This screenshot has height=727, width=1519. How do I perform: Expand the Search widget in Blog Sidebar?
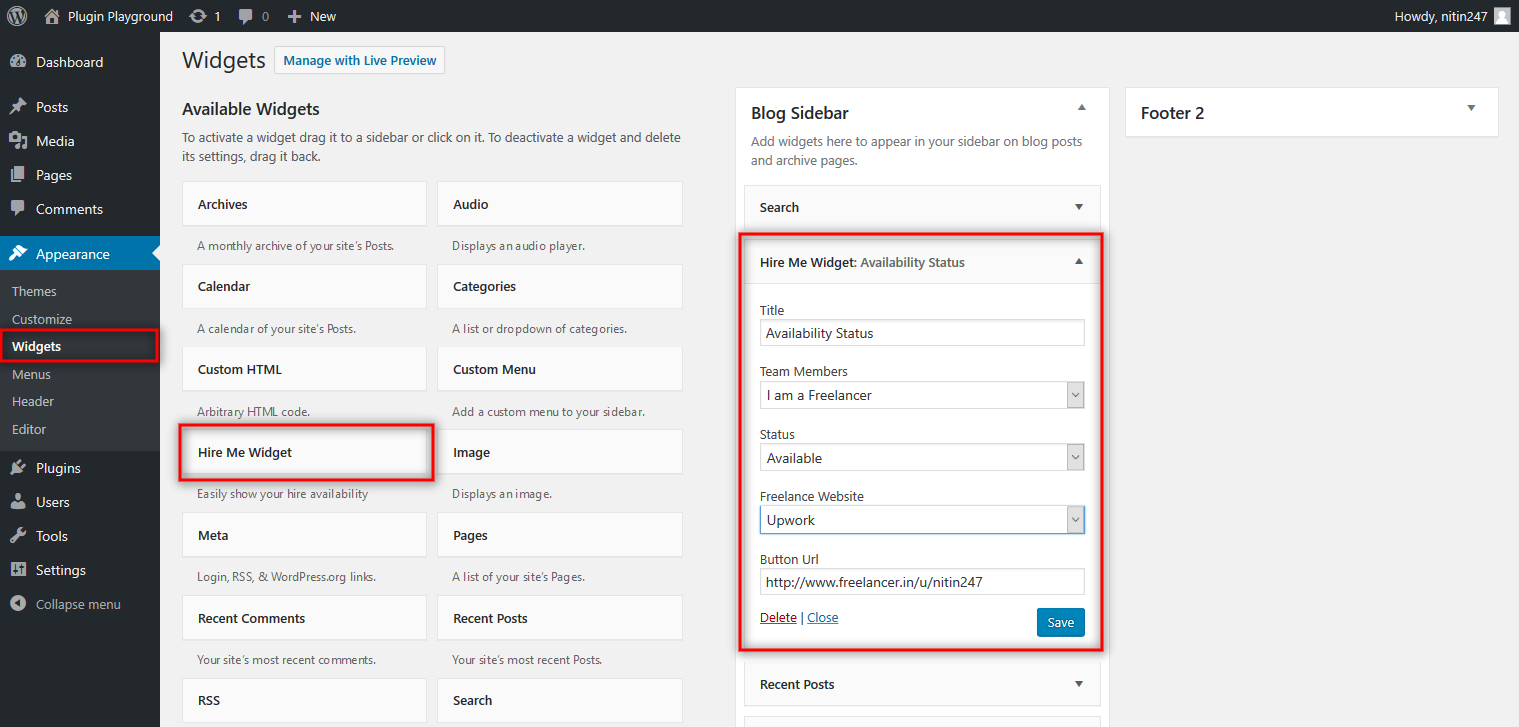pos(1078,207)
